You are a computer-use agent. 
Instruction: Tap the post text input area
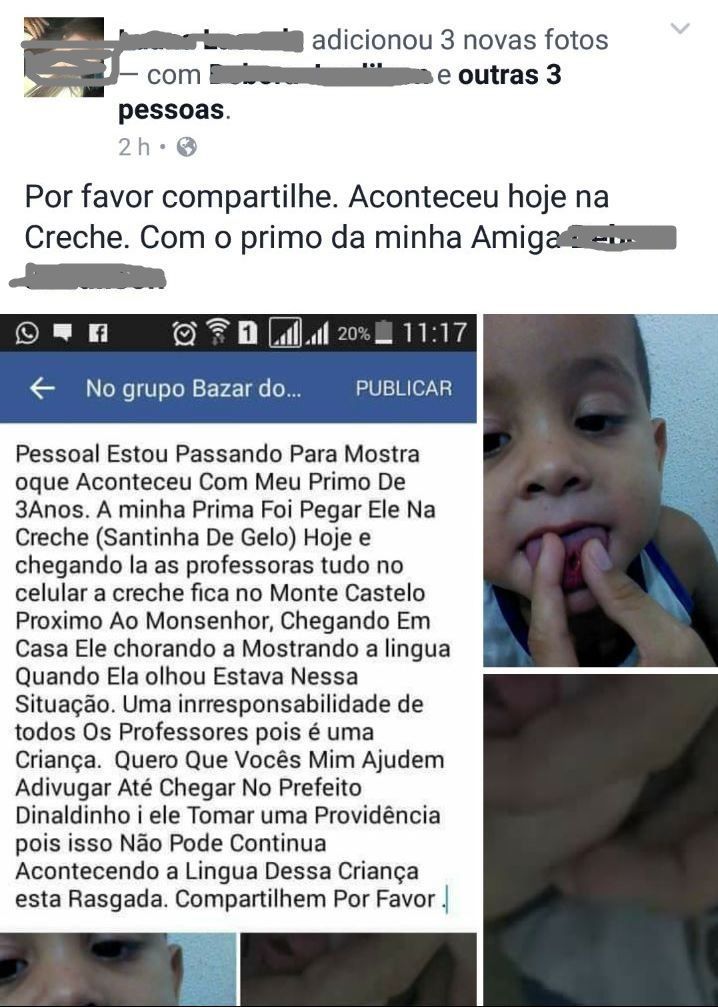238,676
